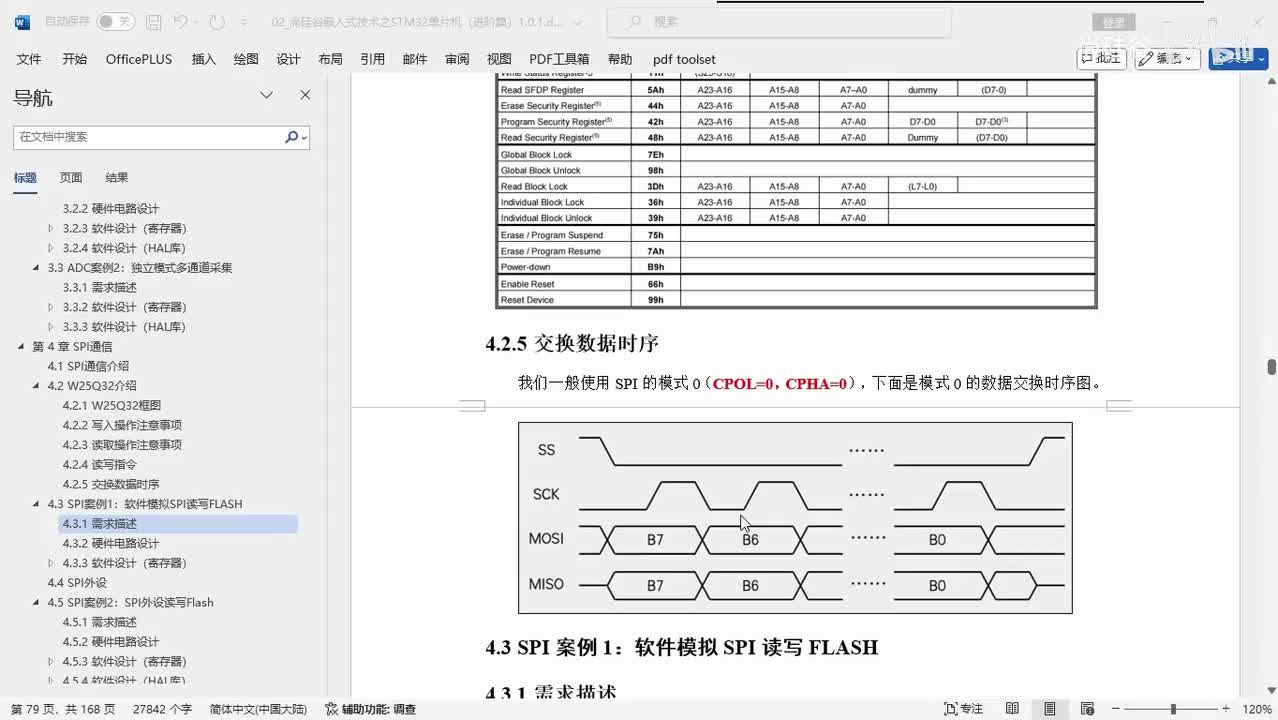
Task: Go to heading 3.3.1 需求描述
Action: (x=100, y=287)
